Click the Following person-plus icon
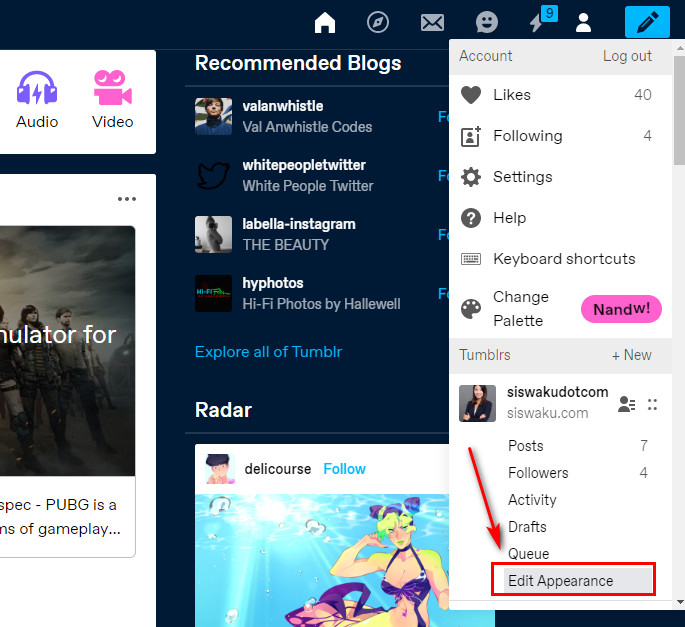 point(471,136)
